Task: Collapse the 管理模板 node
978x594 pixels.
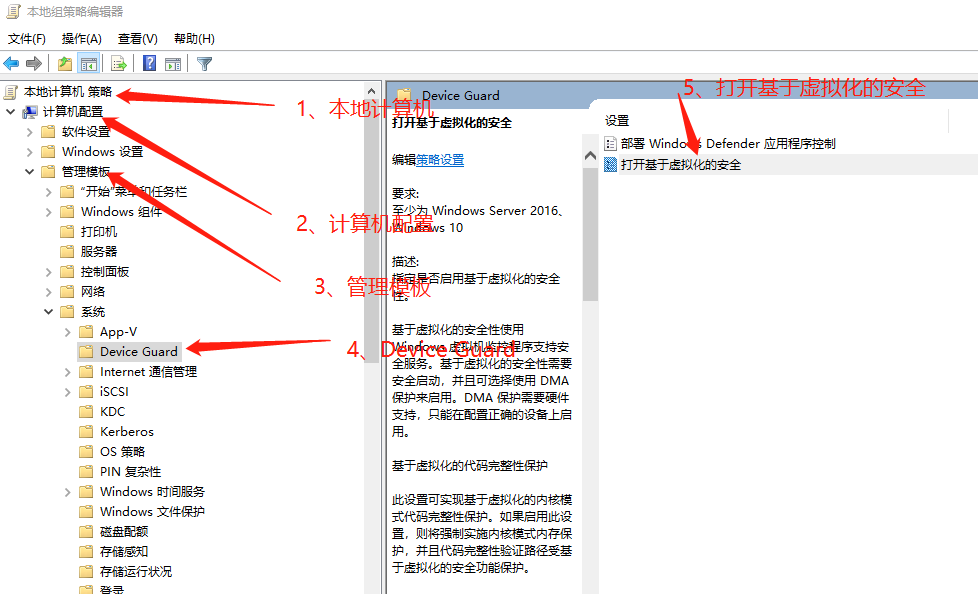Action: tap(29, 171)
